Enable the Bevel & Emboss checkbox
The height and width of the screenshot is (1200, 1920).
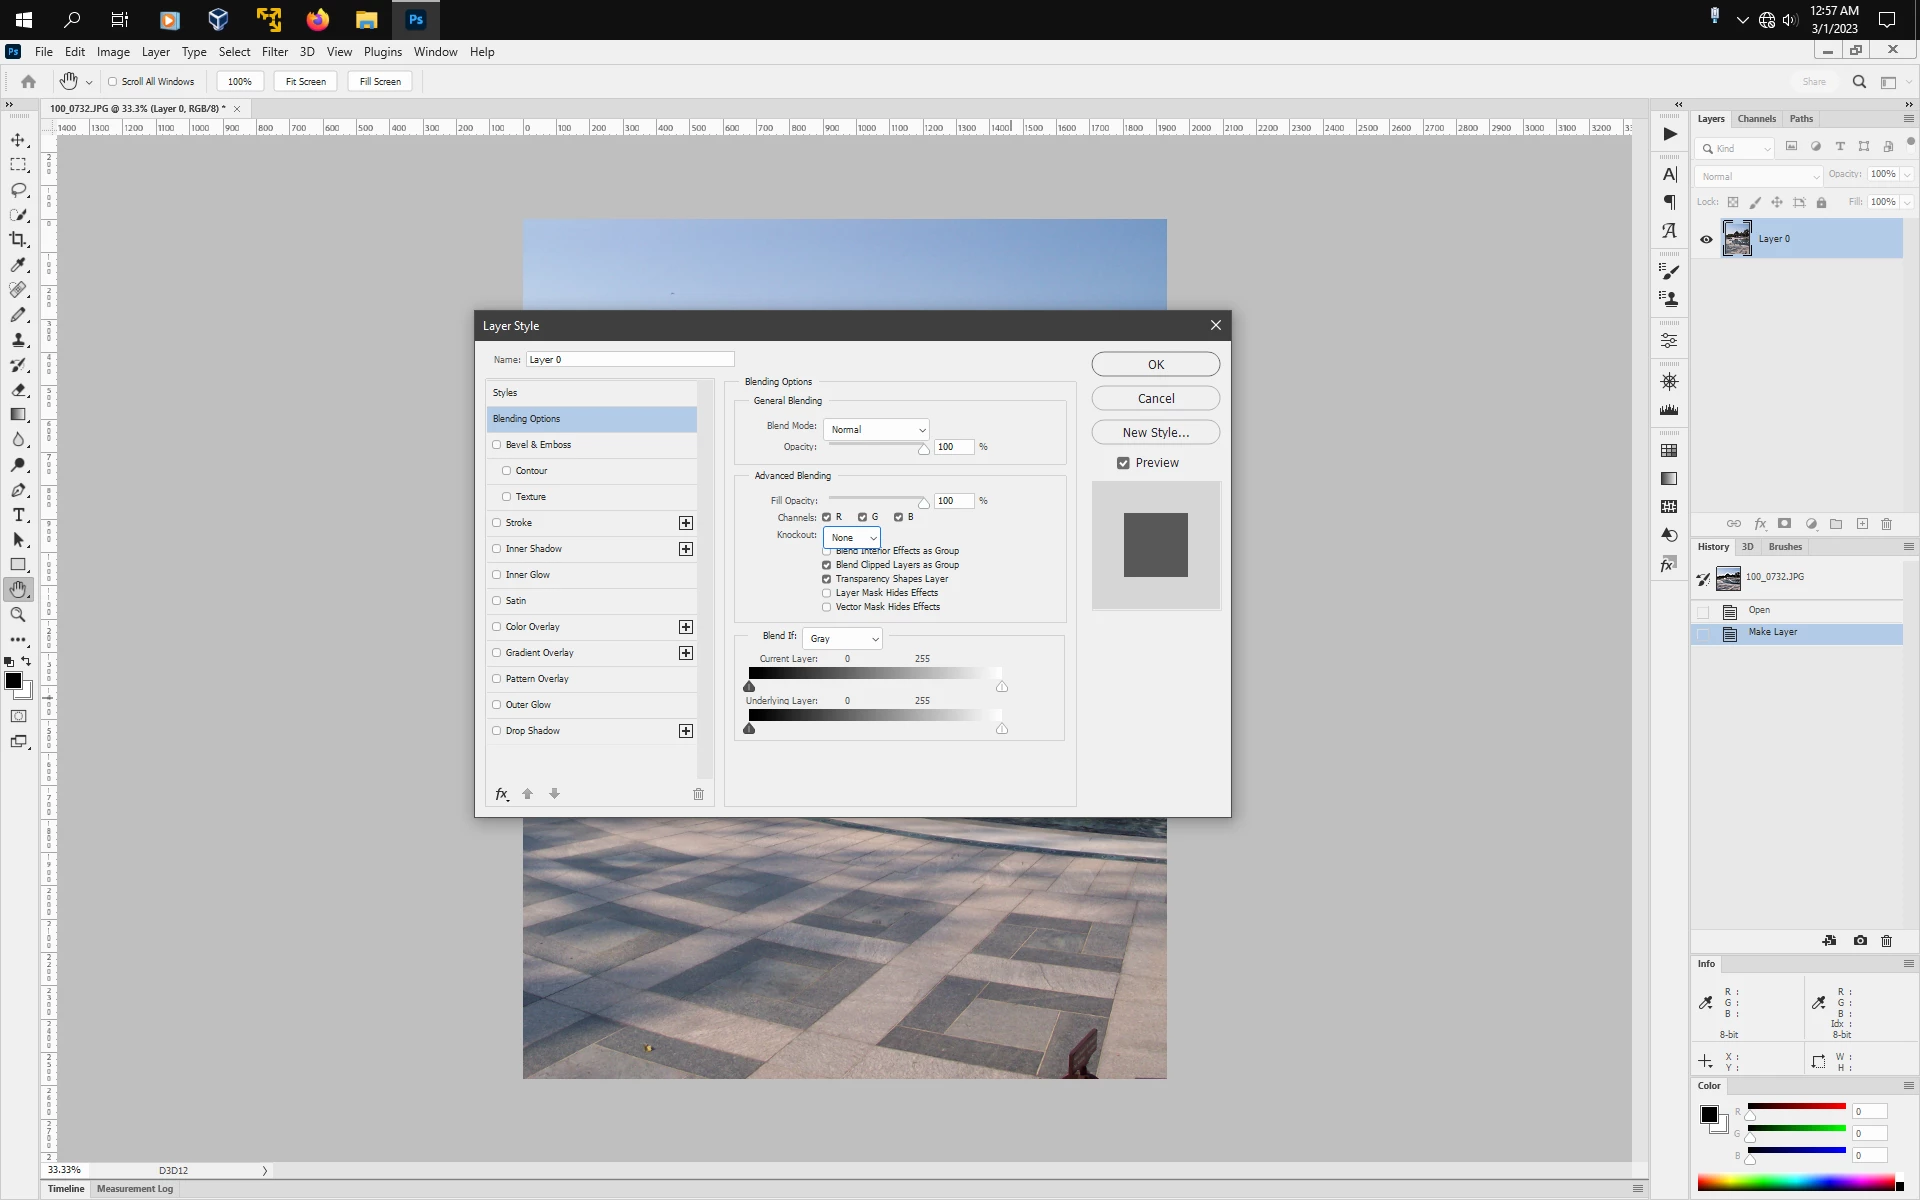point(497,445)
